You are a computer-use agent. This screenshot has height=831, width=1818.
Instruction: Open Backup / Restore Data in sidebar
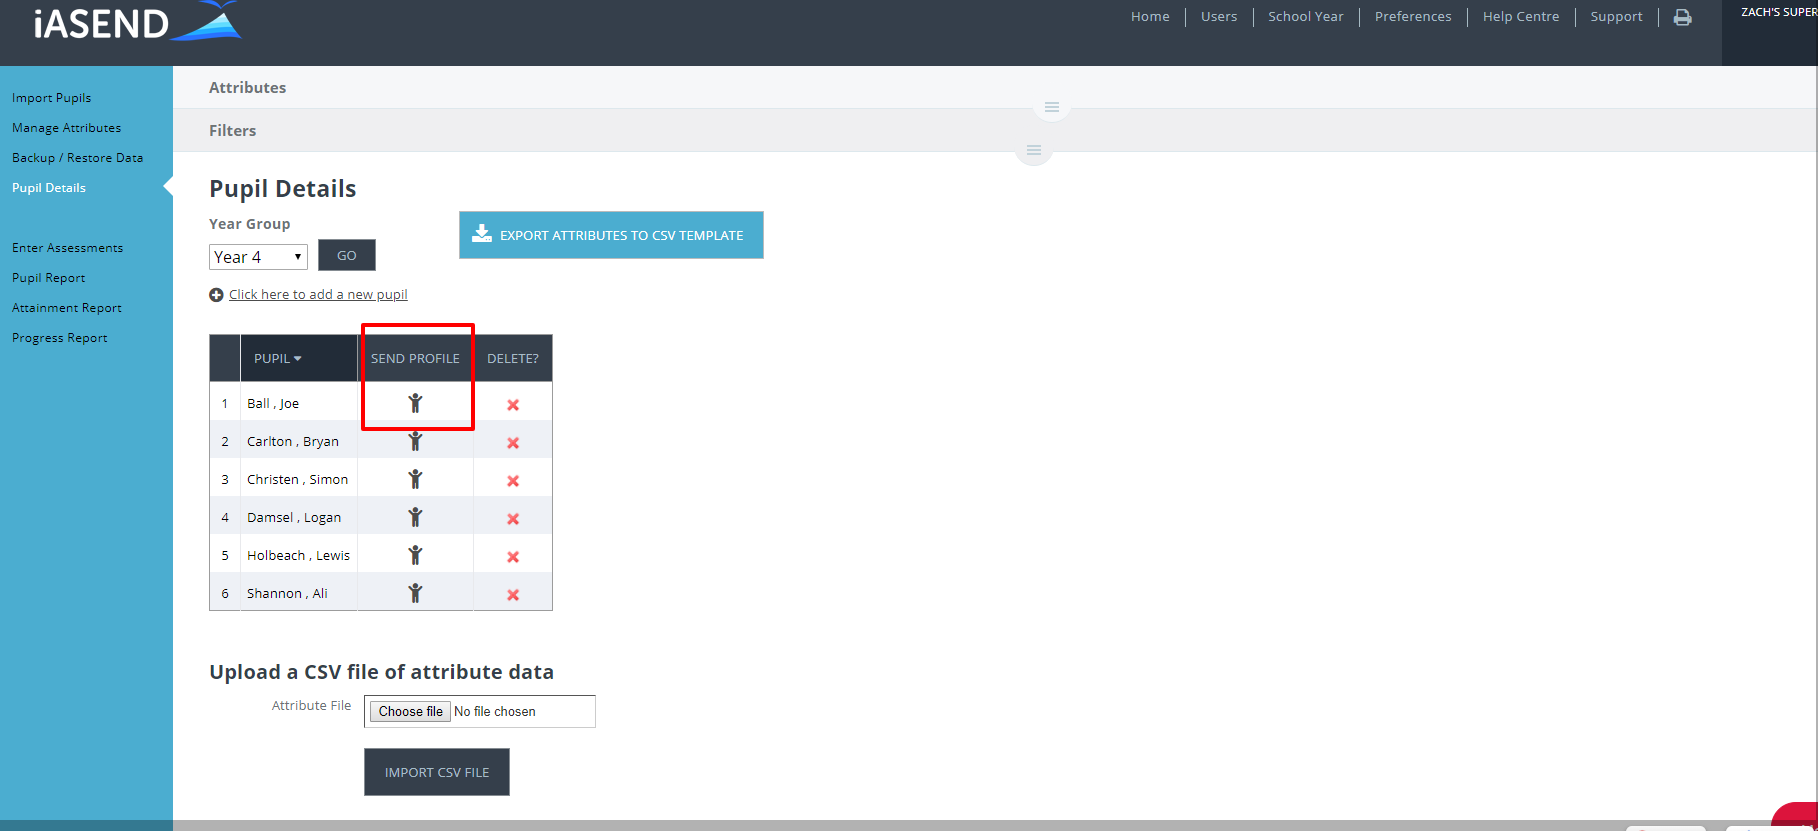(78, 158)
